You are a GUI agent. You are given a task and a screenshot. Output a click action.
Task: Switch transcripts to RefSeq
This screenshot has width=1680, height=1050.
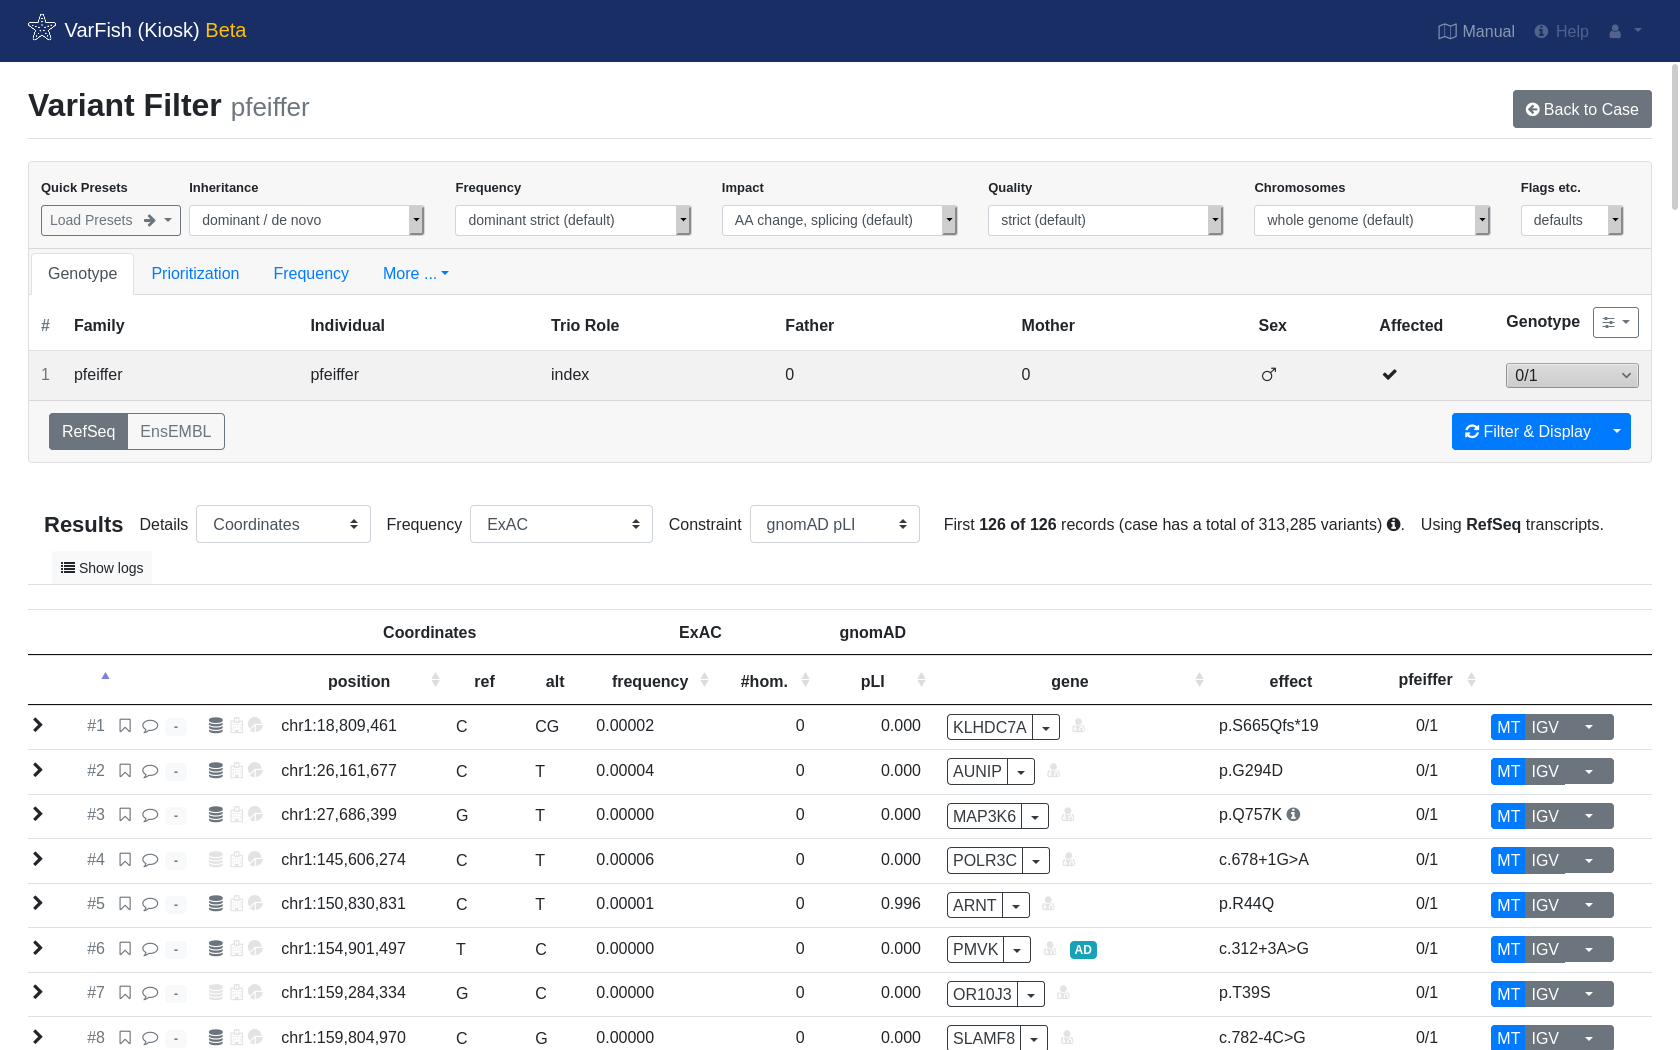pos(88,432)
